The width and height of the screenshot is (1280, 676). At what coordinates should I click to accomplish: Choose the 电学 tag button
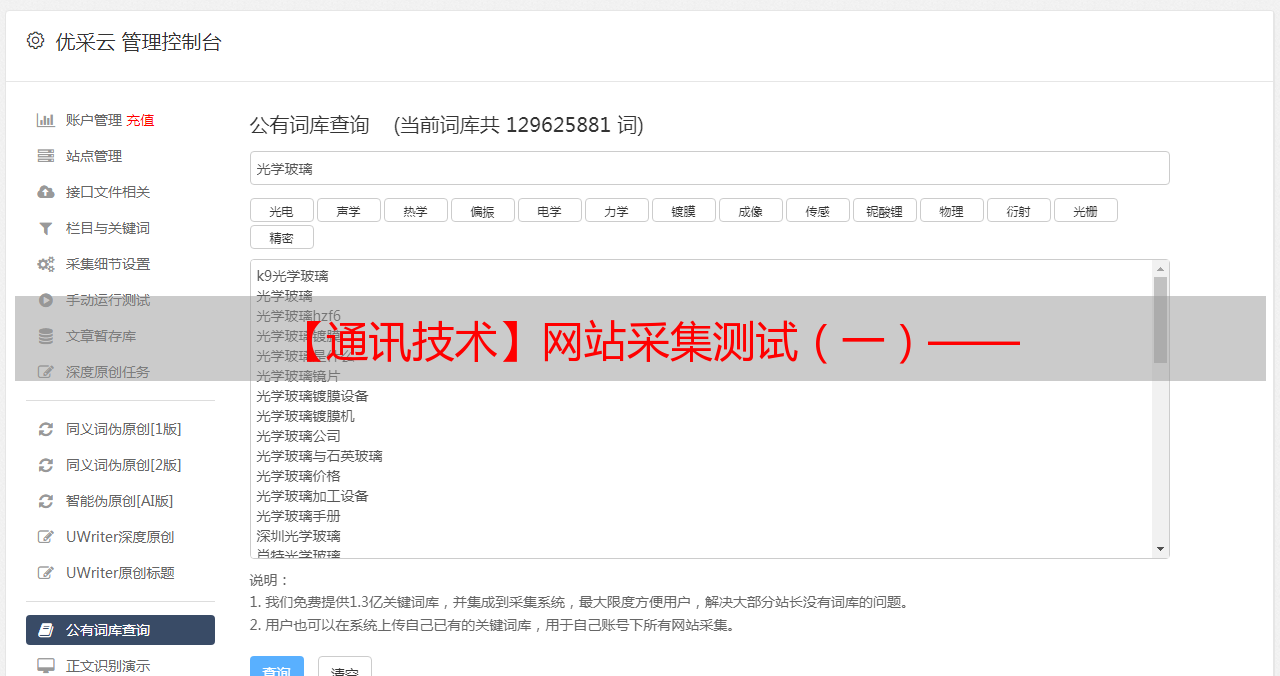[x=549, y=210]
